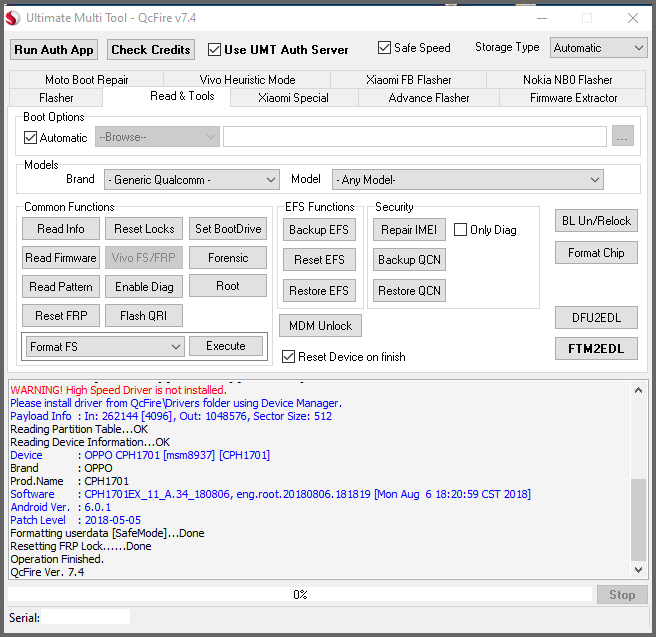Click the Root button
The image size is (656, 637).
[228, 286]
